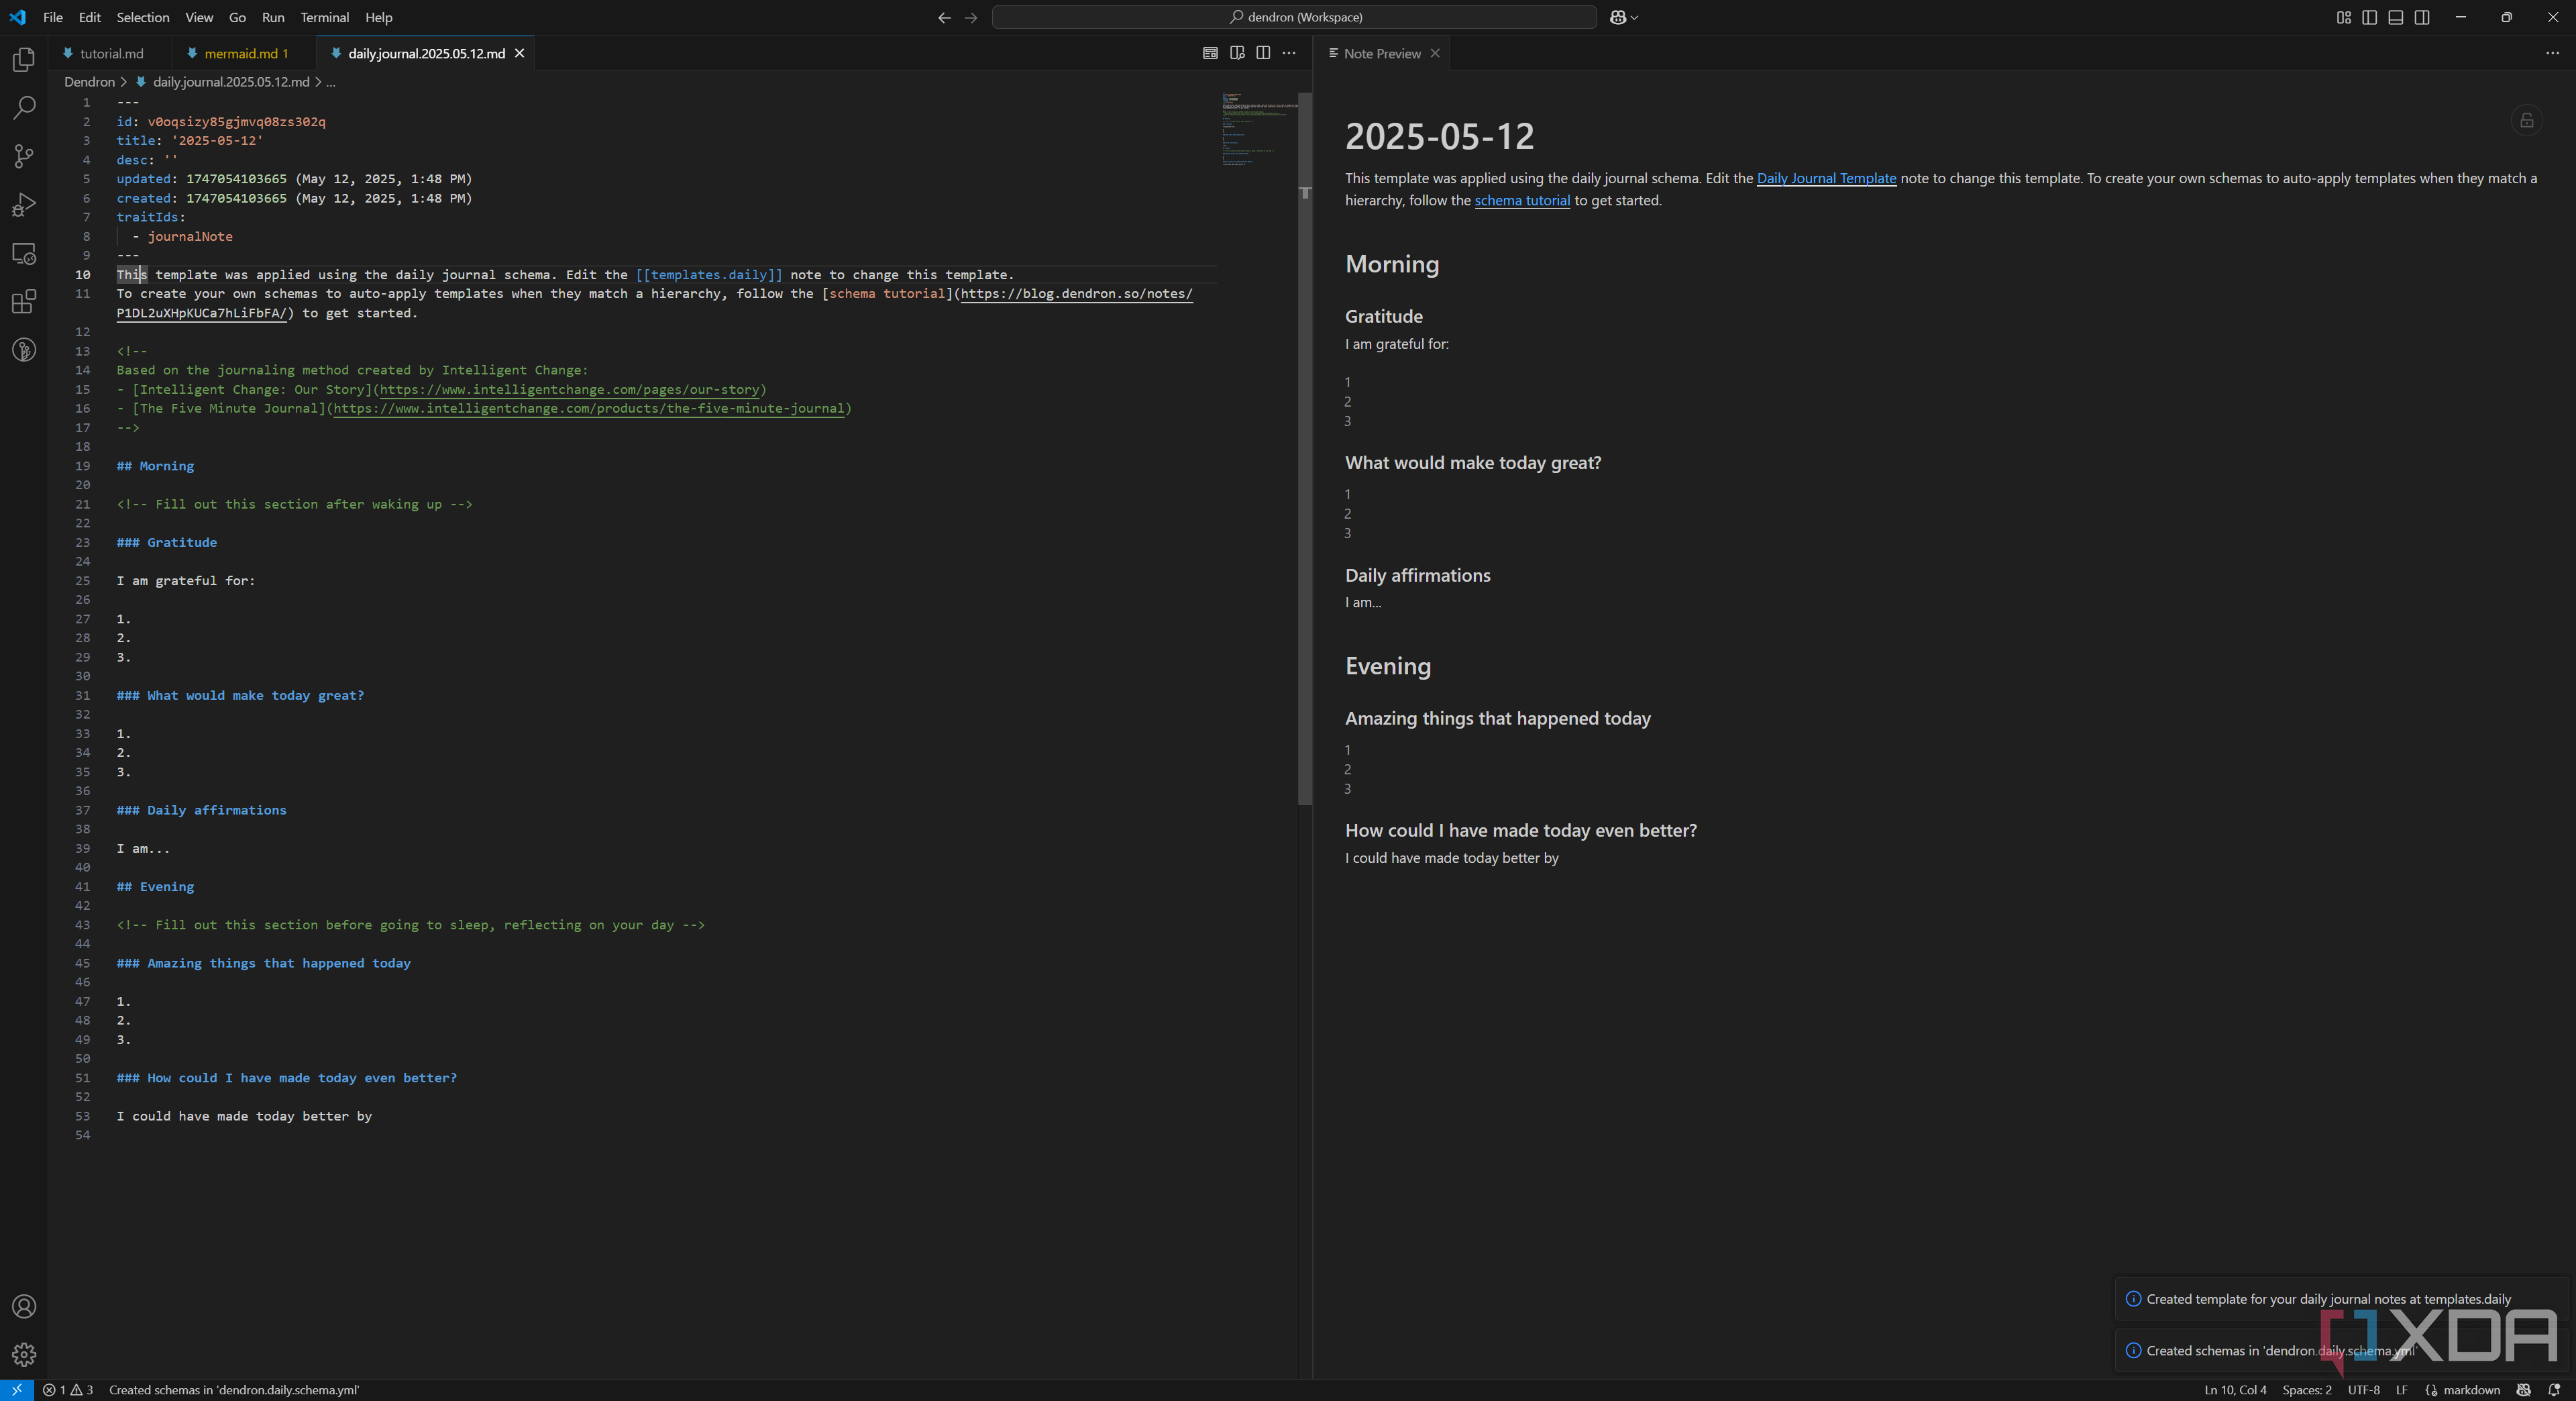Screen dimensions: 2576x1401
Task: Open the Run menu
Action: (273, 17)
